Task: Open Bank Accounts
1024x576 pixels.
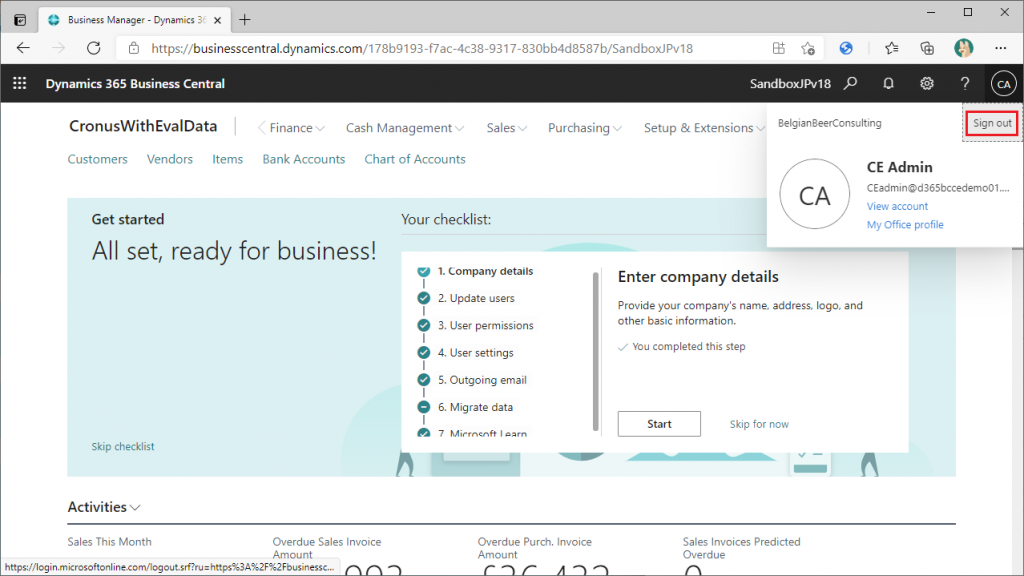Action: [304, 159]
